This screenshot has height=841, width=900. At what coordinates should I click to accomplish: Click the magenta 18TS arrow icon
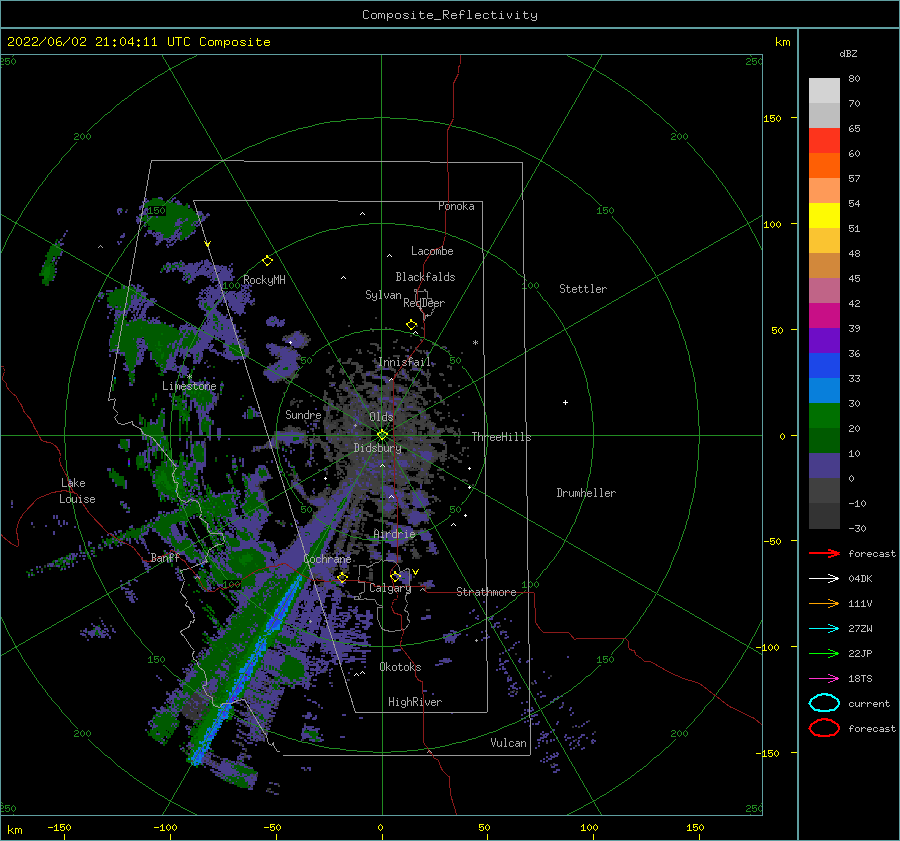[824, 679]
